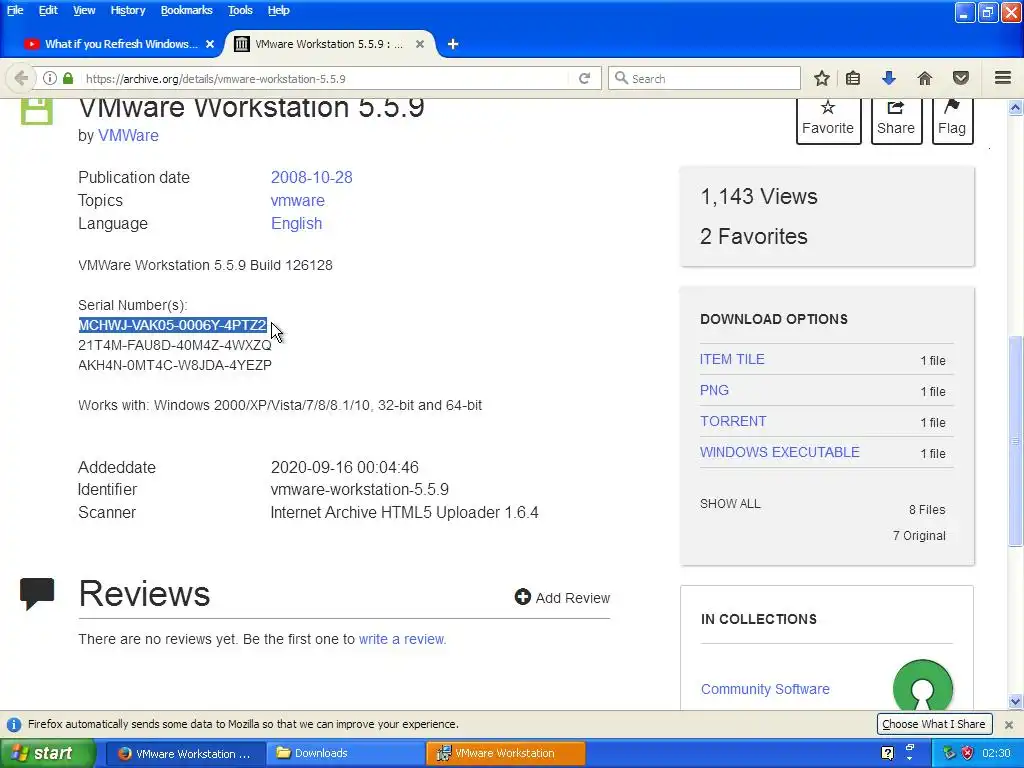1024x768 pixels.
Task: Reload the page with refresh icon
Action: [x=584, y=78]
